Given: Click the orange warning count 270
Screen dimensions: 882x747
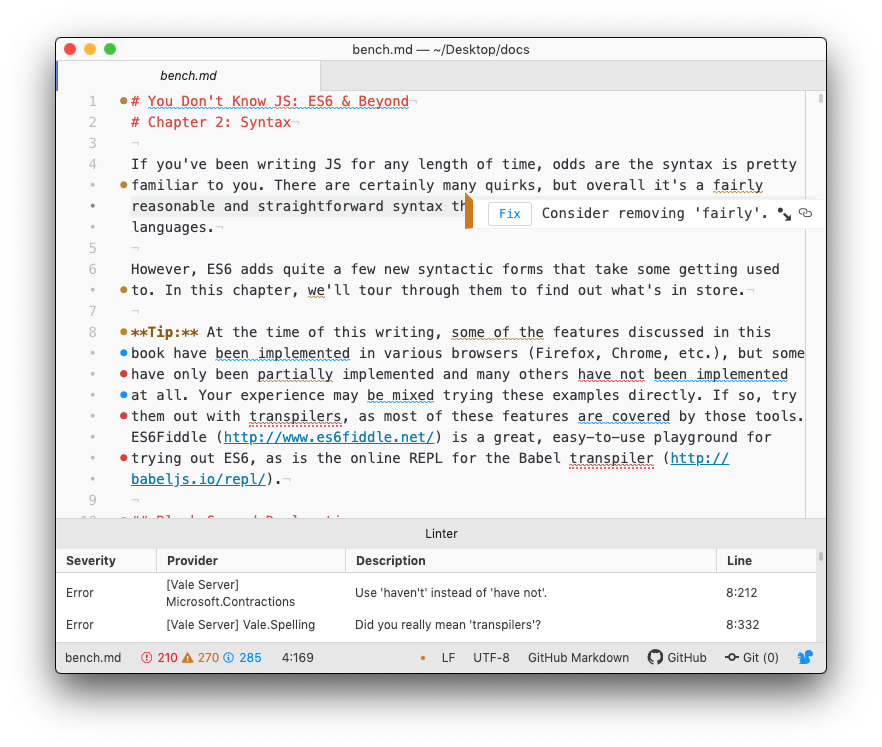Looking at the screenshot, I should point(201,658).
